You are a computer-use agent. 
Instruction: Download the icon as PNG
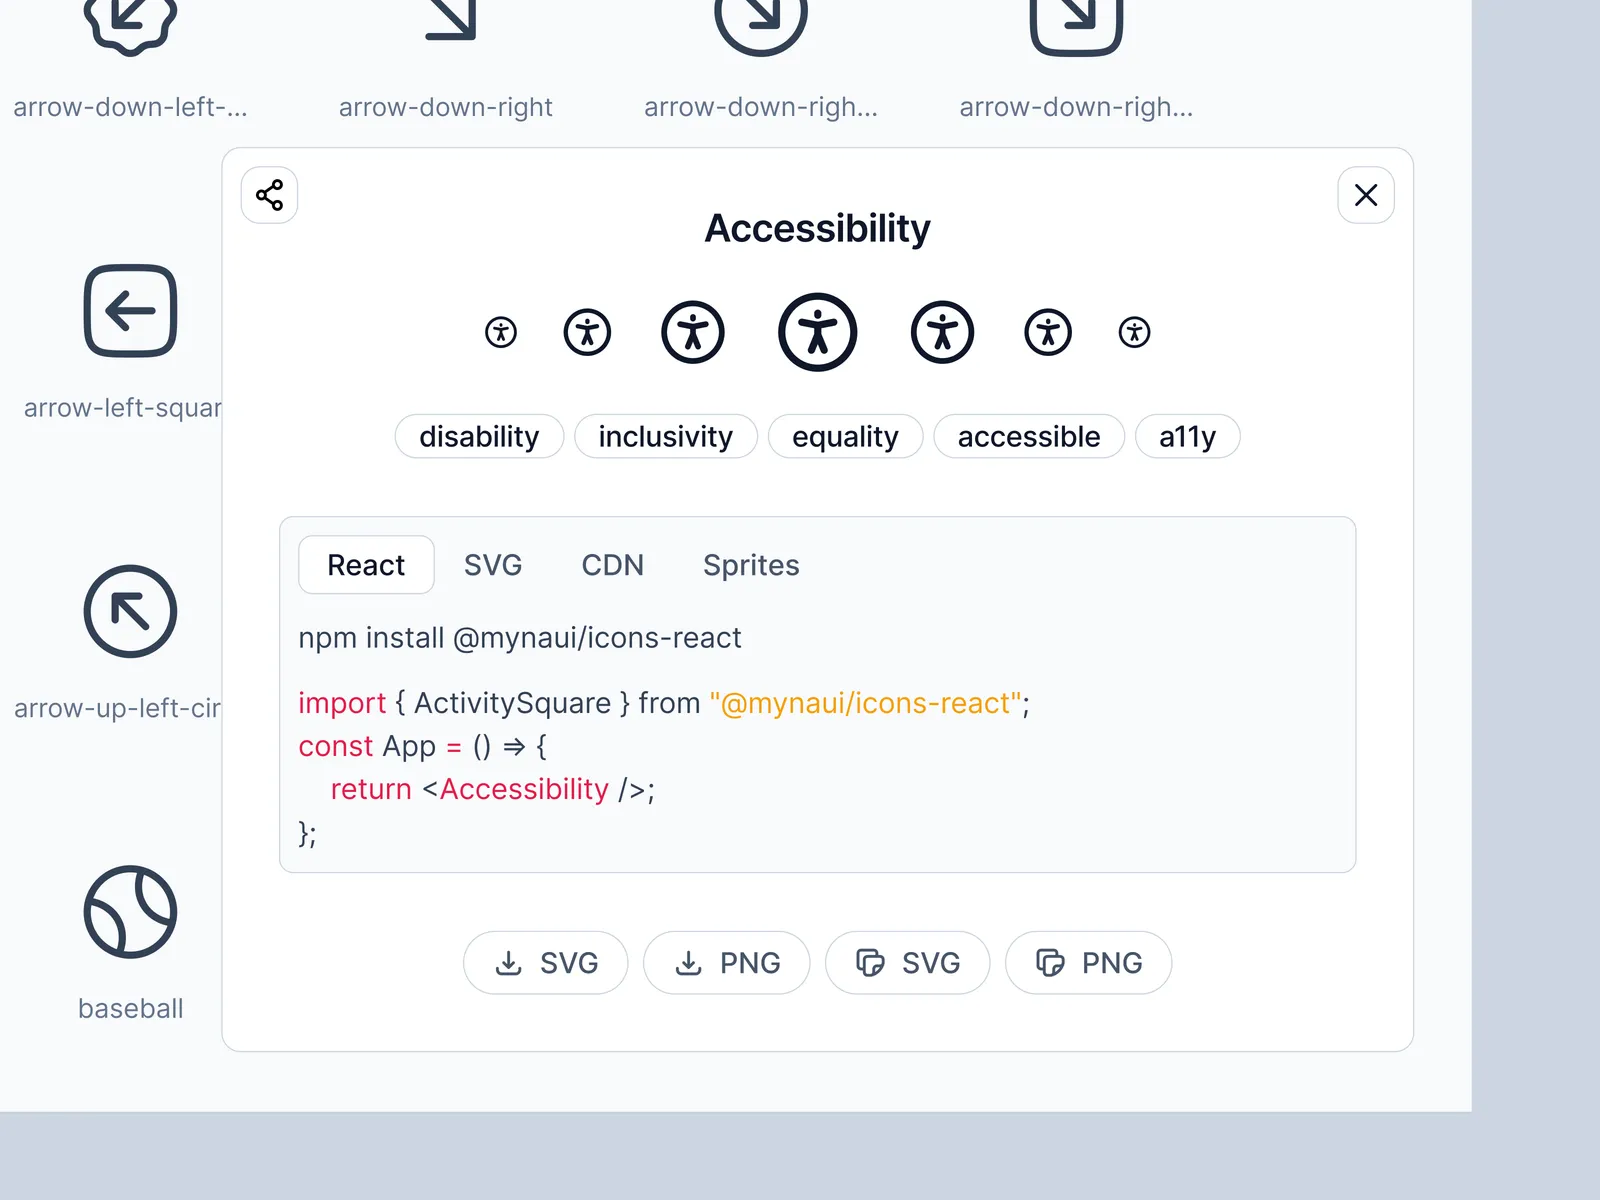click(x=727, y=963)
